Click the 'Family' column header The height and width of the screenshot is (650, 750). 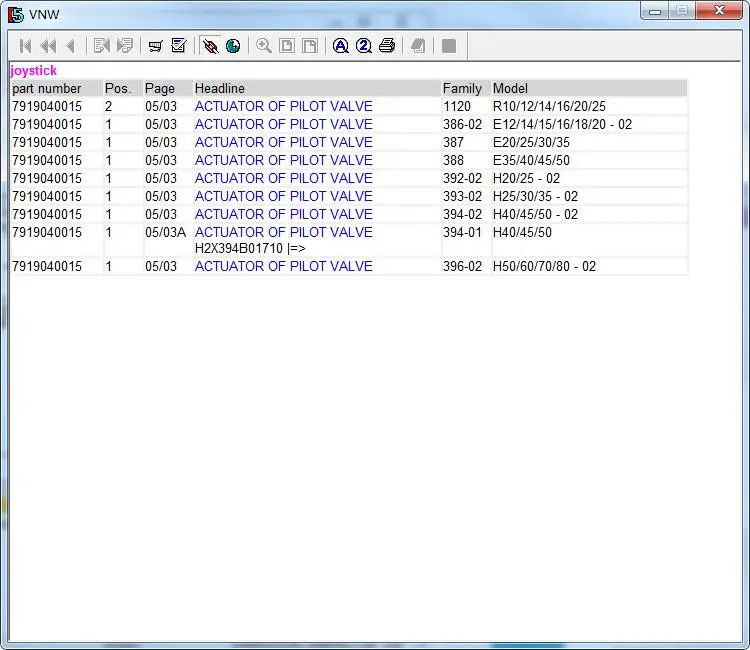point(466,88)
